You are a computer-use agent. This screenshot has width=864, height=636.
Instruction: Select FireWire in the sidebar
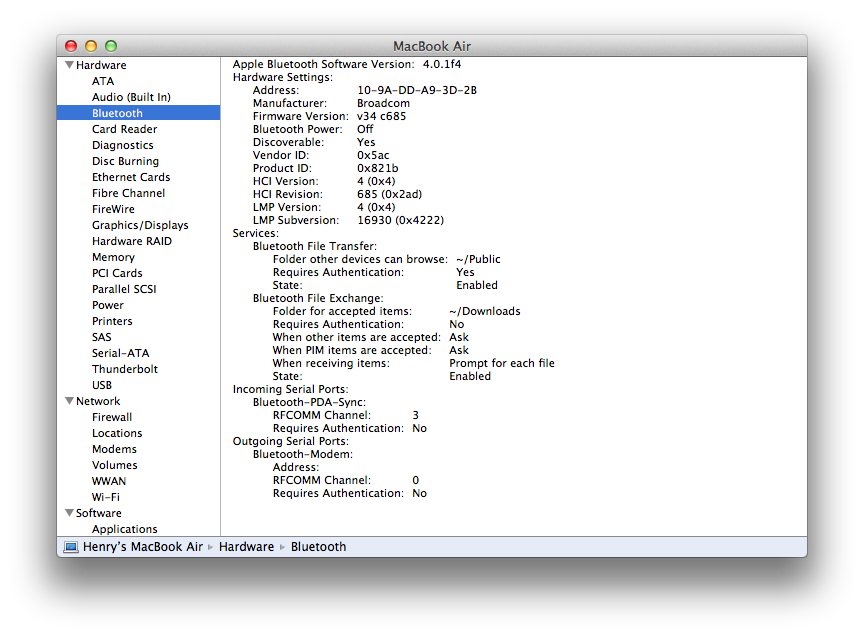pos(113,209)
